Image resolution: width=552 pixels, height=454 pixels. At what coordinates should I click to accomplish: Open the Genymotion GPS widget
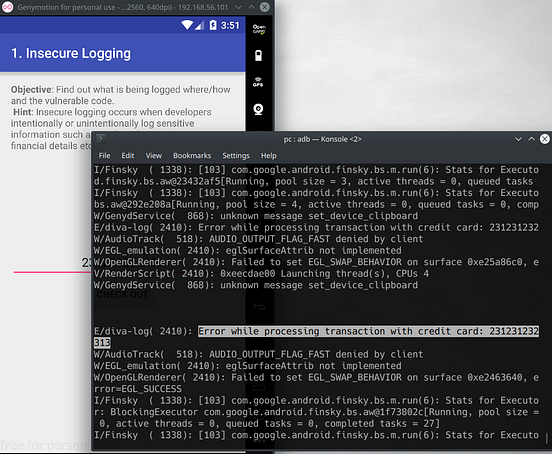pos(258,82)
